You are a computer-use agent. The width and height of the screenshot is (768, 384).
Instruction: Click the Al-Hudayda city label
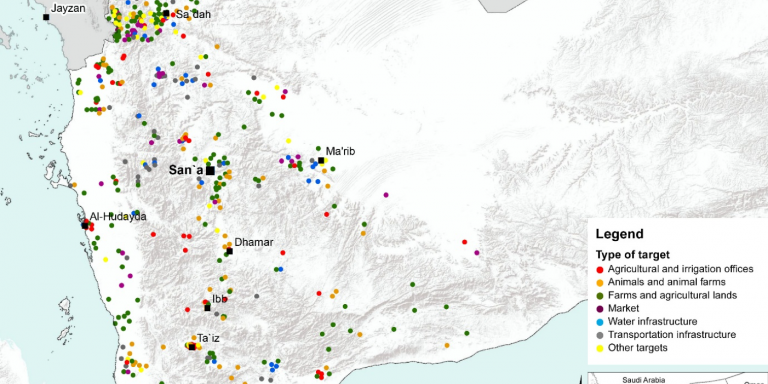pyautogui.click(x=118, y=216)
